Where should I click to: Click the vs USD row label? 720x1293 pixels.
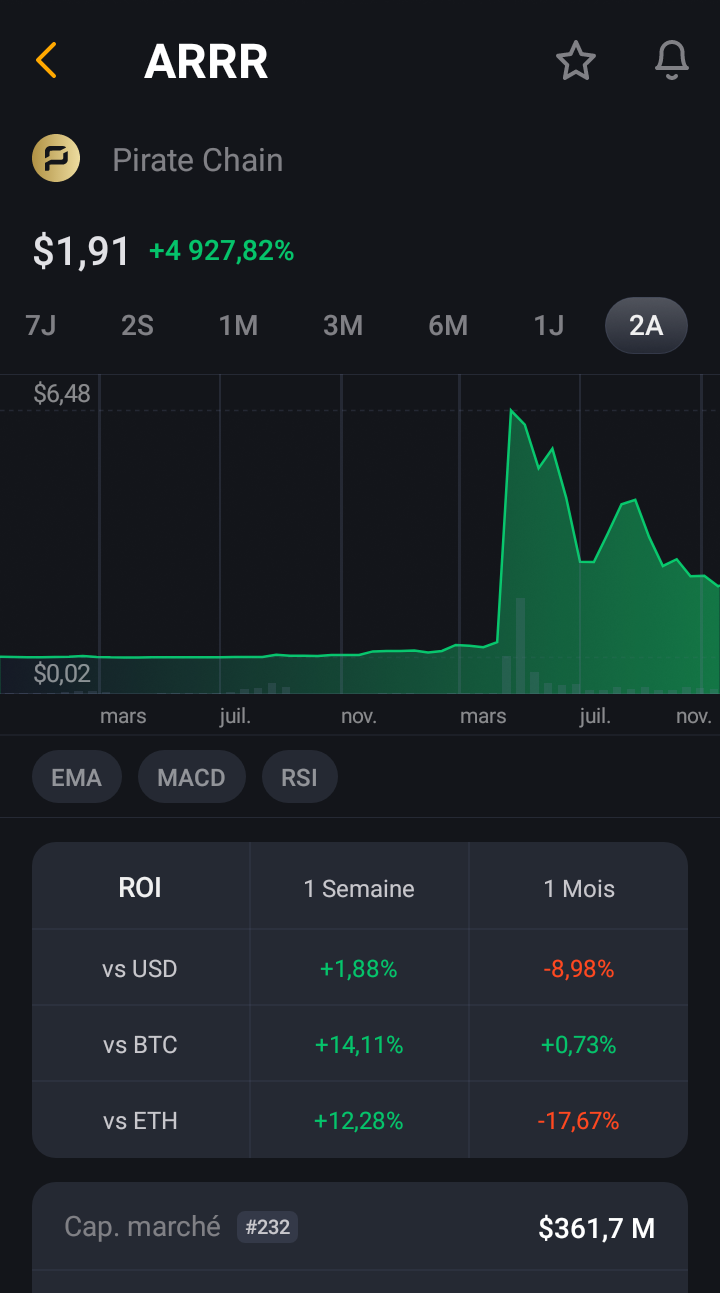click(x=140, y=969)
